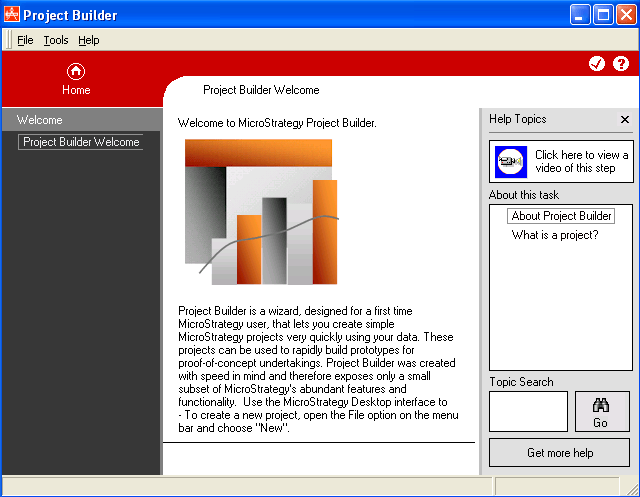Viewport: 640px width, 497px height.
Task: Open What is a project? help topic
Action: [x=555, y=235]
